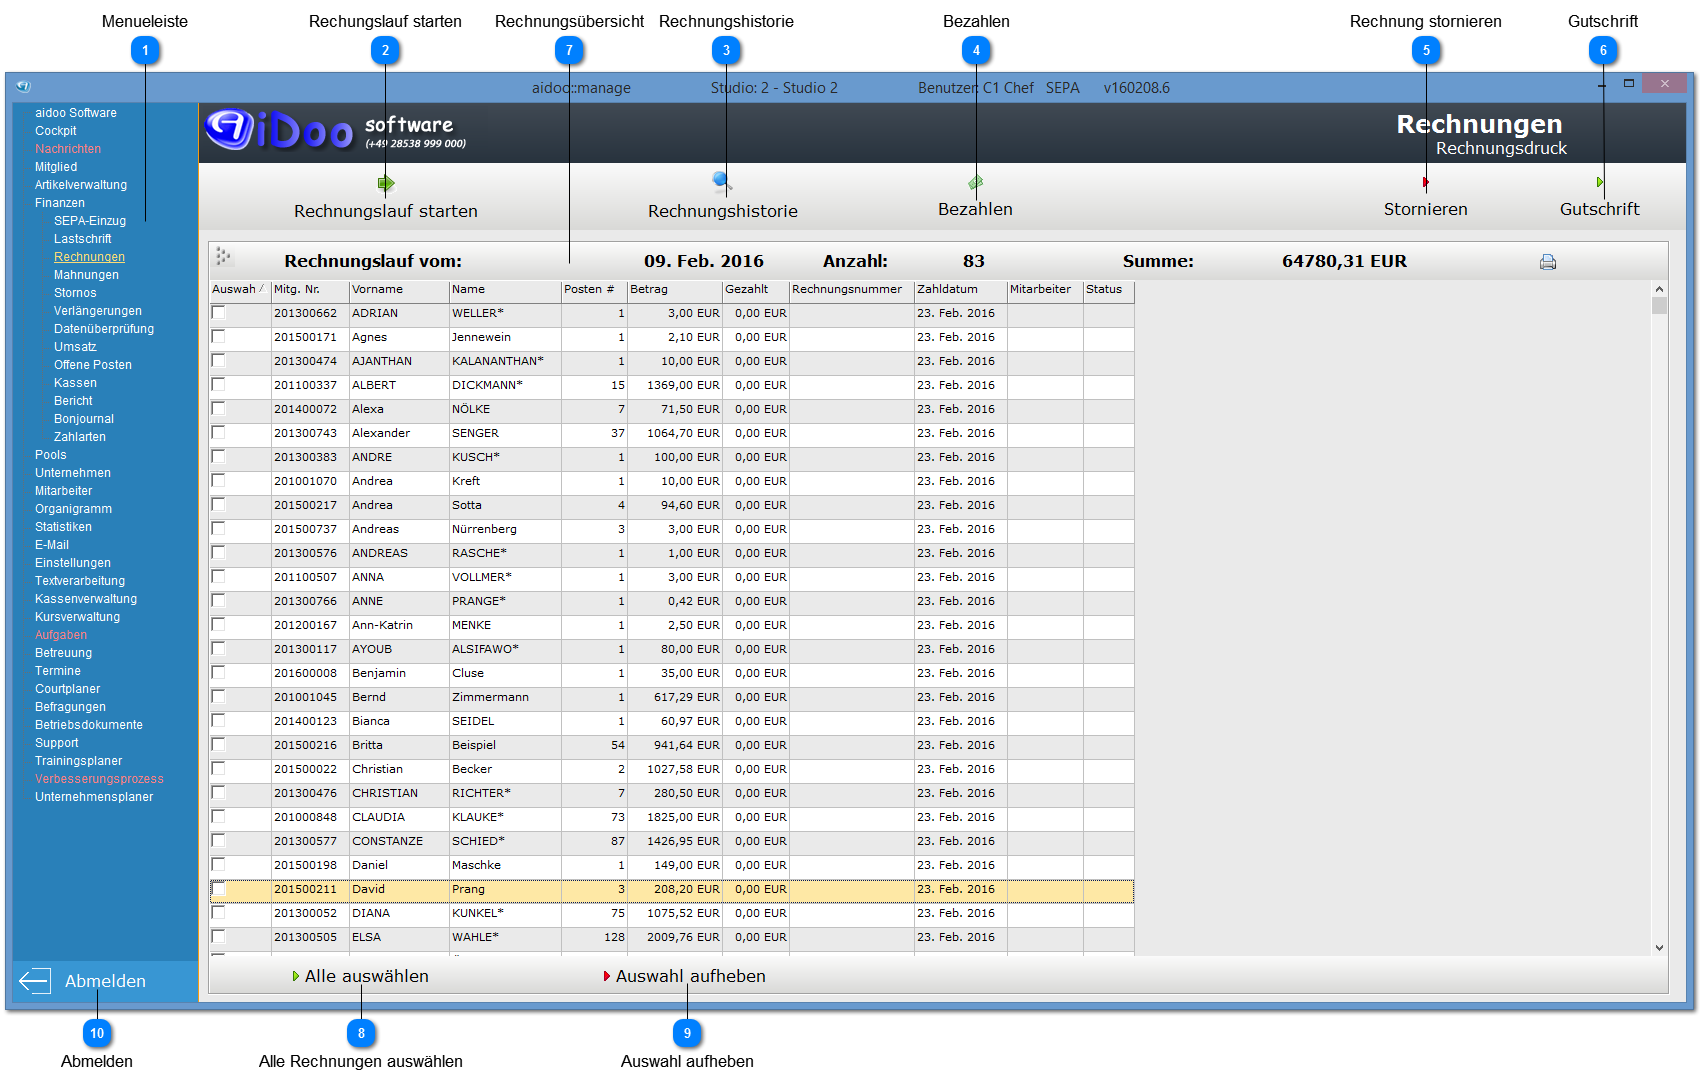This screenshot has width=1703, height=1087.
Task: Click the vertical scrollbar thumb
Action: (1660, 306)
